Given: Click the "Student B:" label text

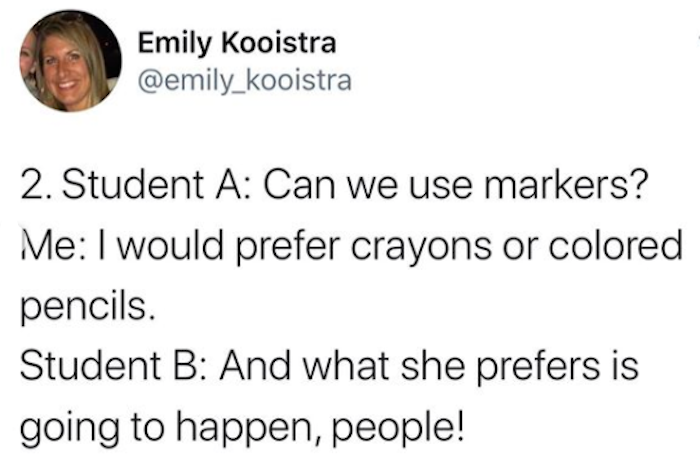Looking at the screenshot, I should pos(113,366).
